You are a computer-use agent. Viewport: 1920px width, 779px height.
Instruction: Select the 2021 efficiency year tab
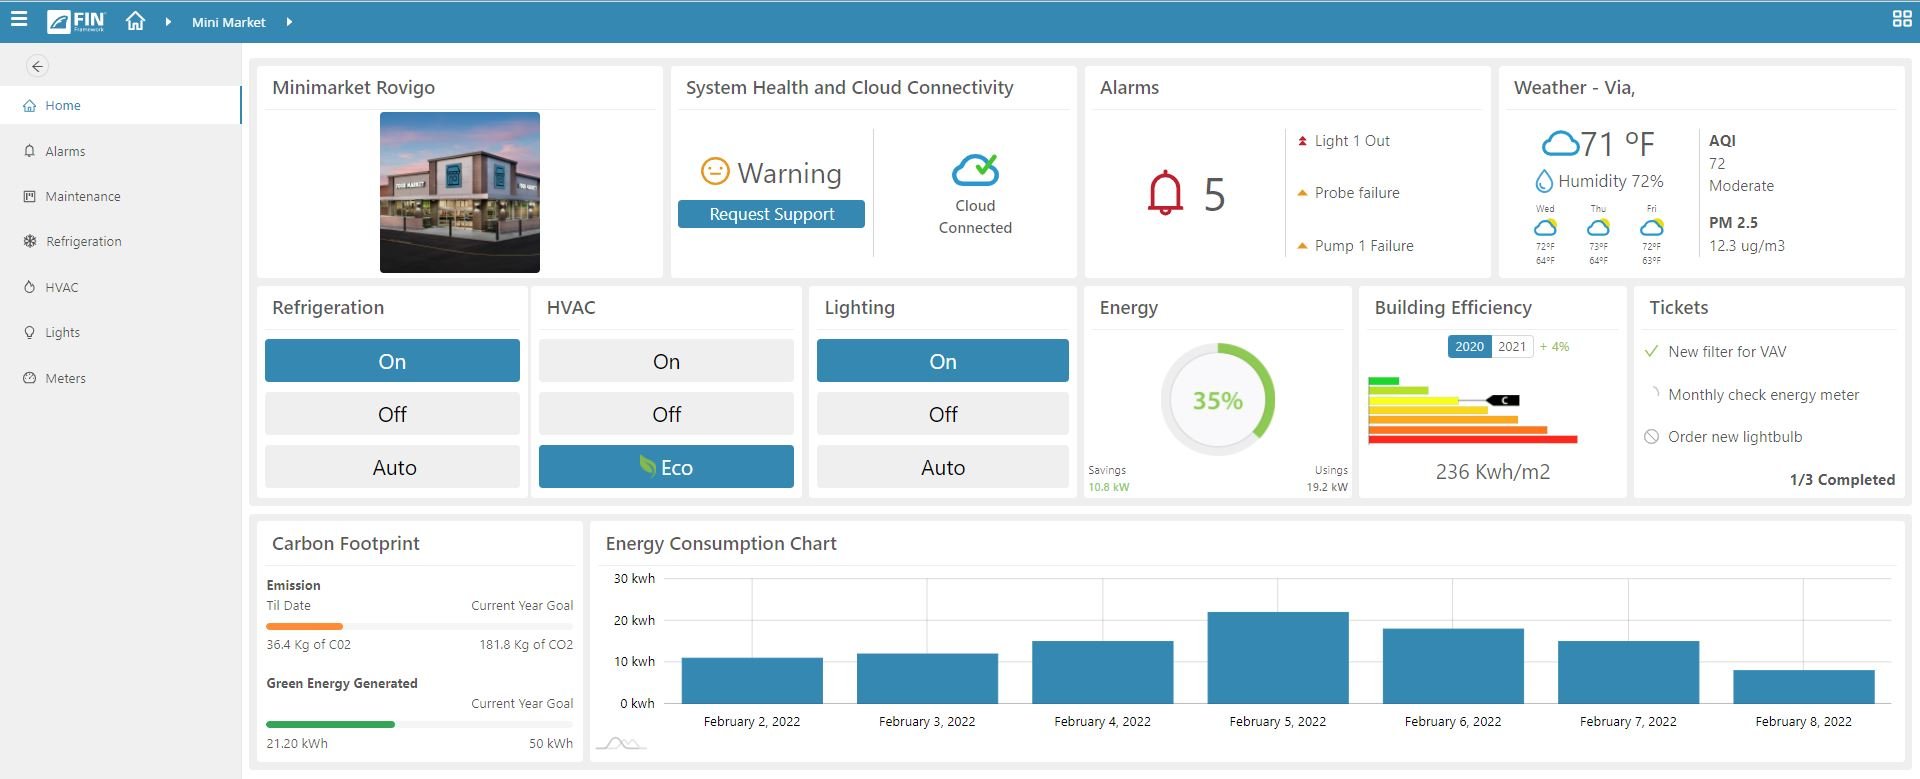click(1512, 346)
